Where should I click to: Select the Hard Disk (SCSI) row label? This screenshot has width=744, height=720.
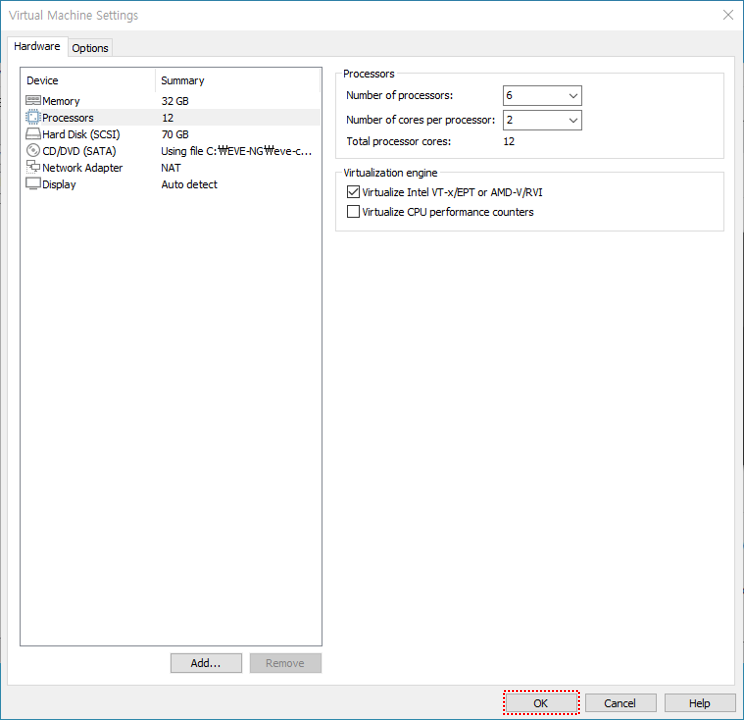point(81,134)
